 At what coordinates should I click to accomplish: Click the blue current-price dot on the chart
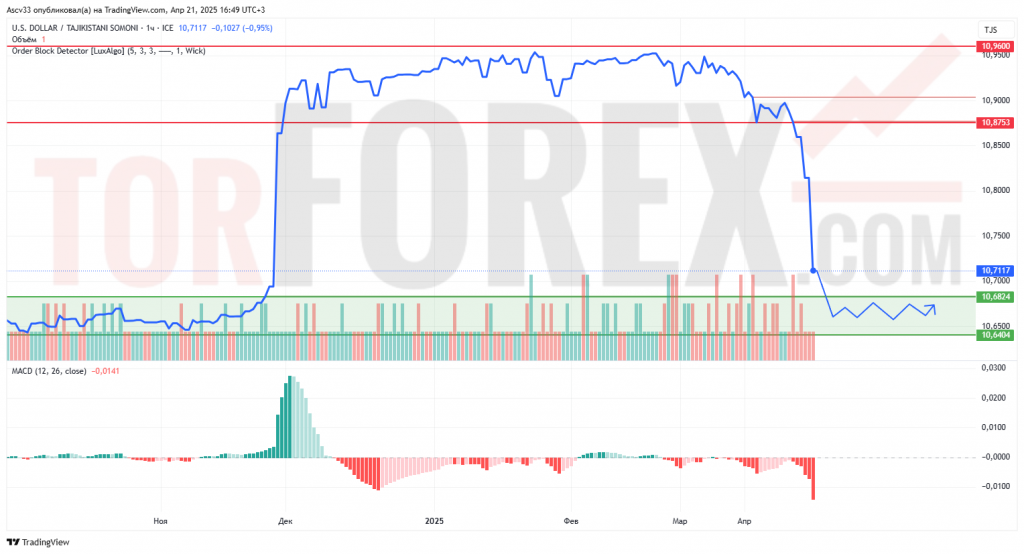point(813,270)
